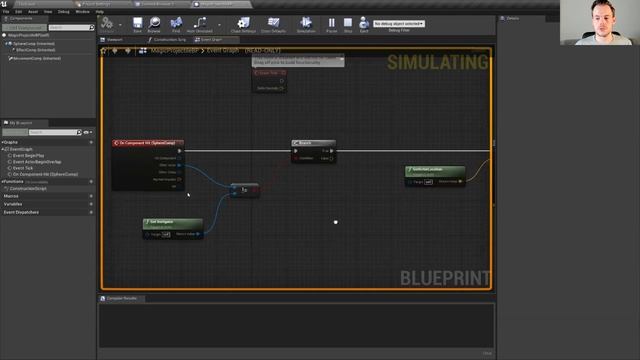Screen dimensions: 640x360
Task: Select the Content Browser window tab
Action: point(158,4)
